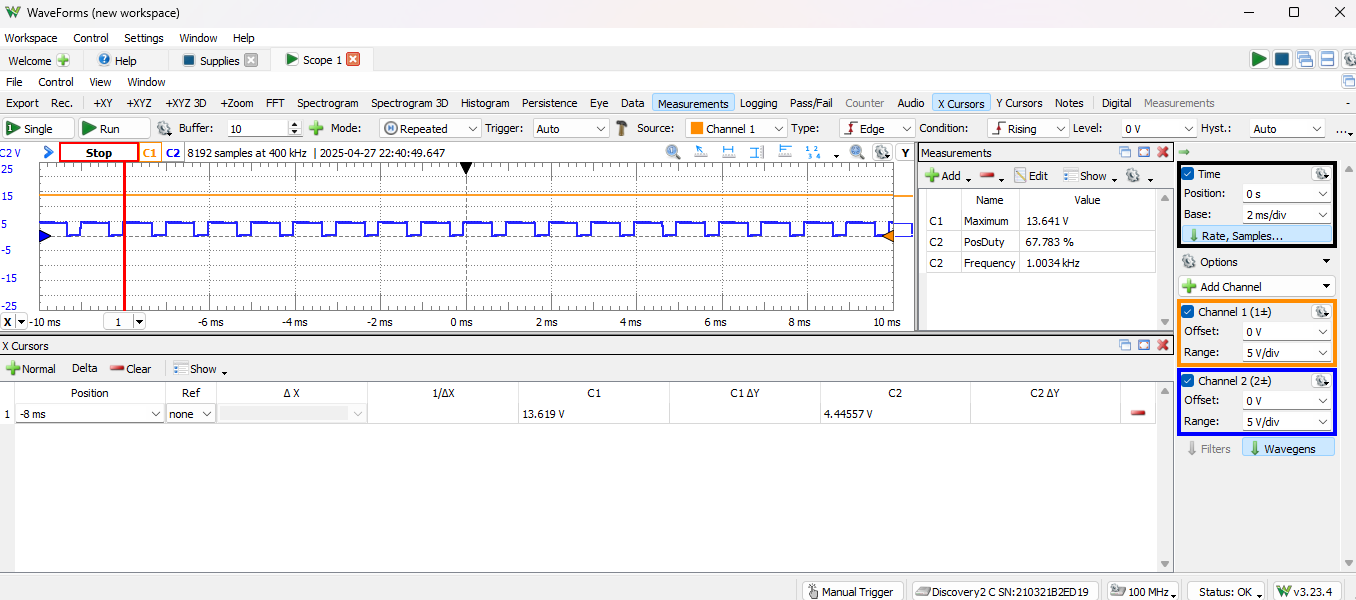Click the digit-format 1 2 3 4 icon
Screen dimensions: 1356x600
(813, 152)
